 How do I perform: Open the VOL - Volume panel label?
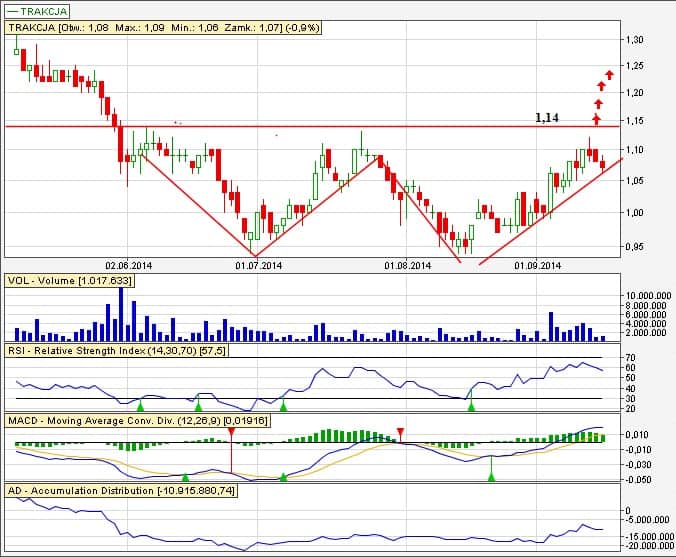tap(70, 281)
